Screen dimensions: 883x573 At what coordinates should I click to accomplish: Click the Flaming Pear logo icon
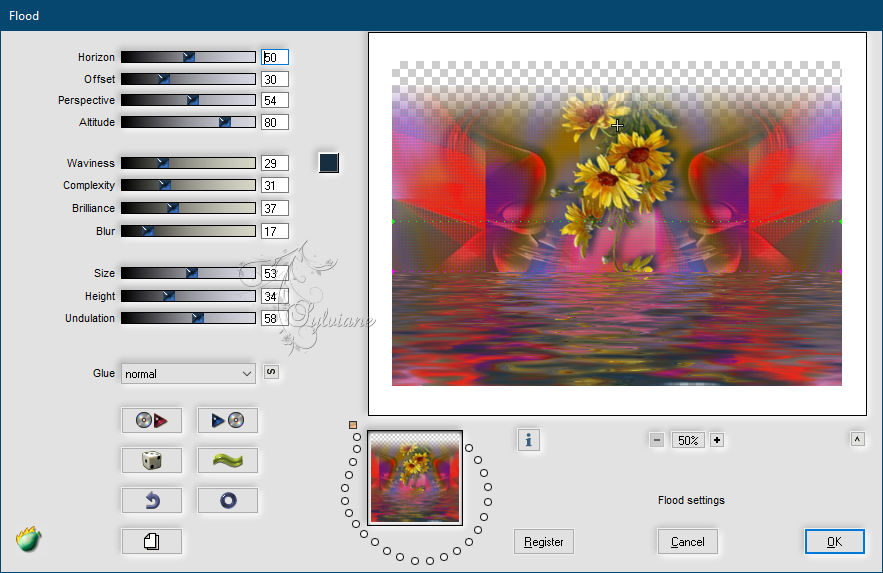pyautogui.click(x=29, y=539)
